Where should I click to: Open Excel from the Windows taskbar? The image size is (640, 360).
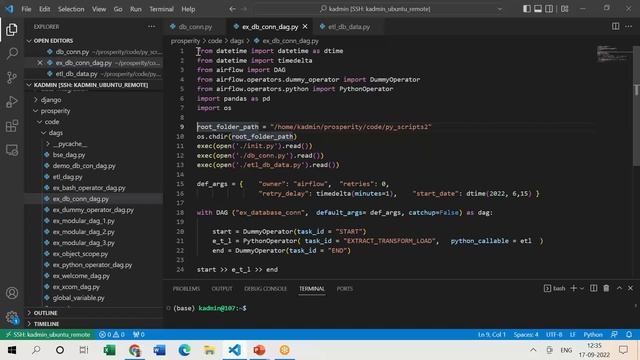tap(109, 350)
